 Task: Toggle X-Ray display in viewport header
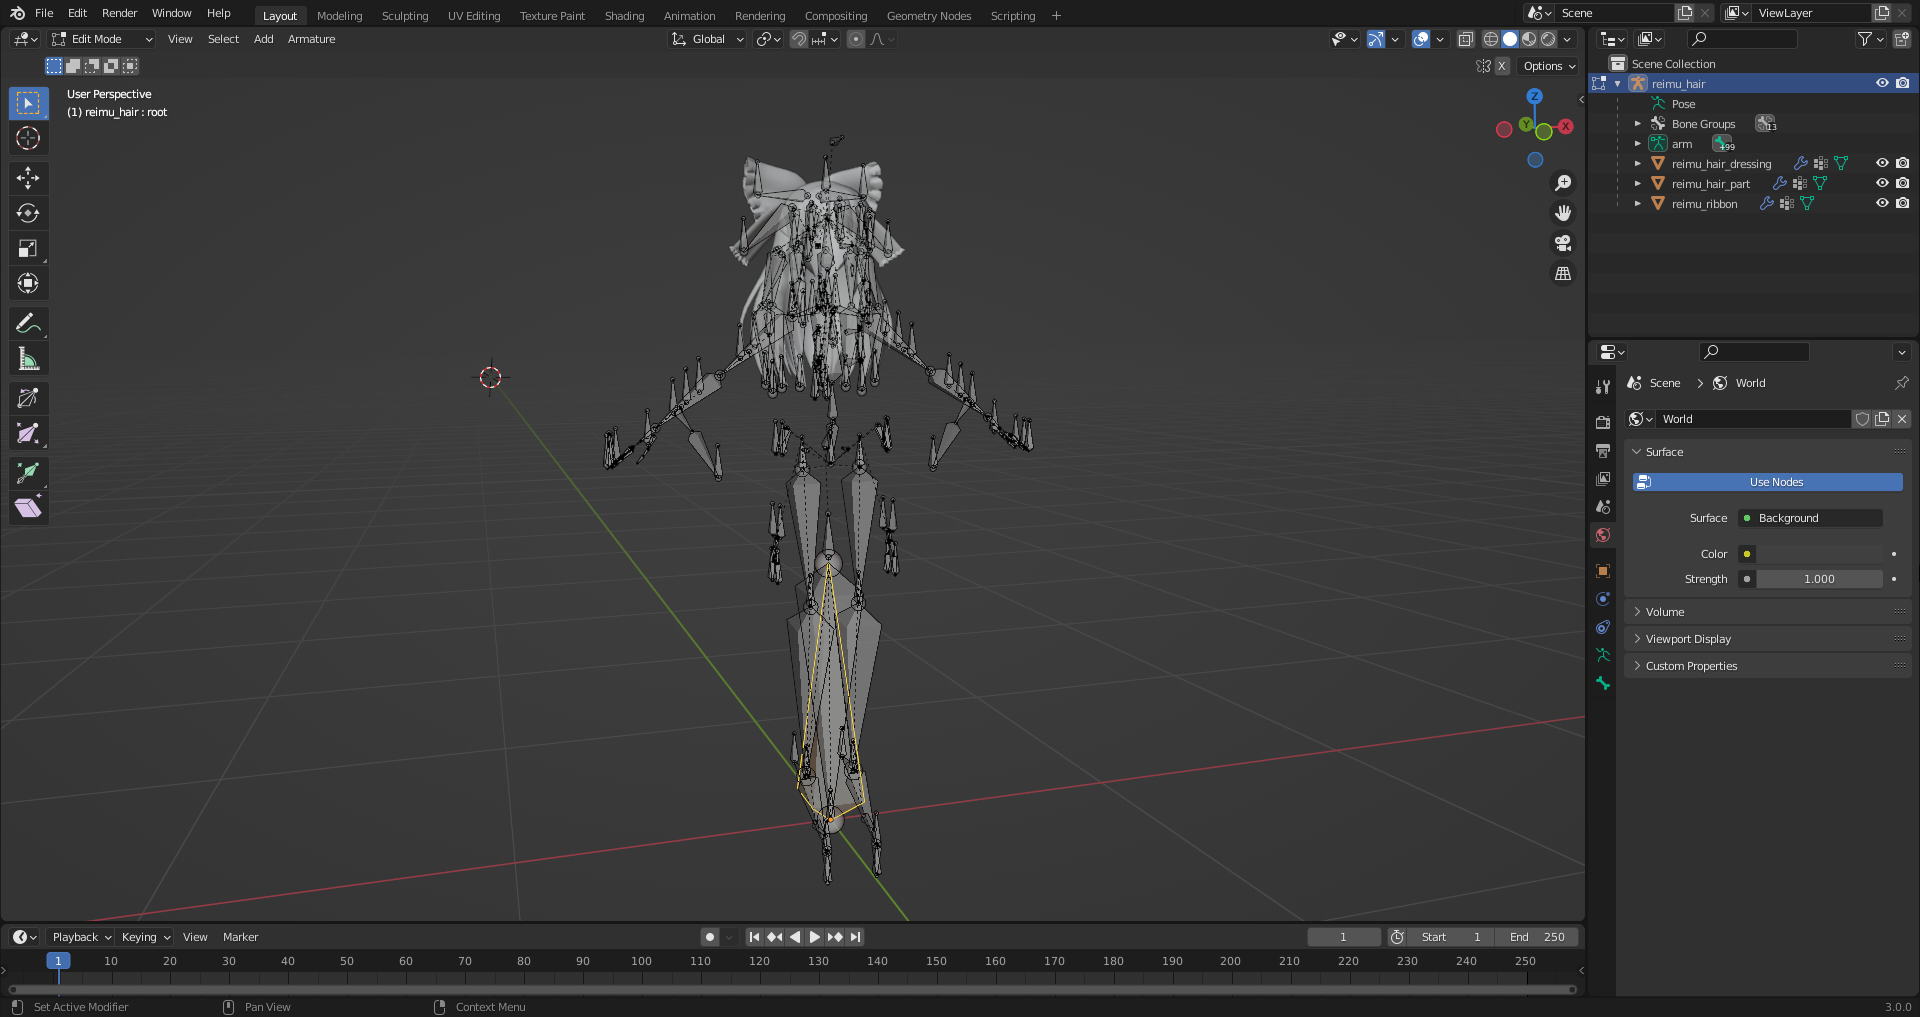(1465, 39)
